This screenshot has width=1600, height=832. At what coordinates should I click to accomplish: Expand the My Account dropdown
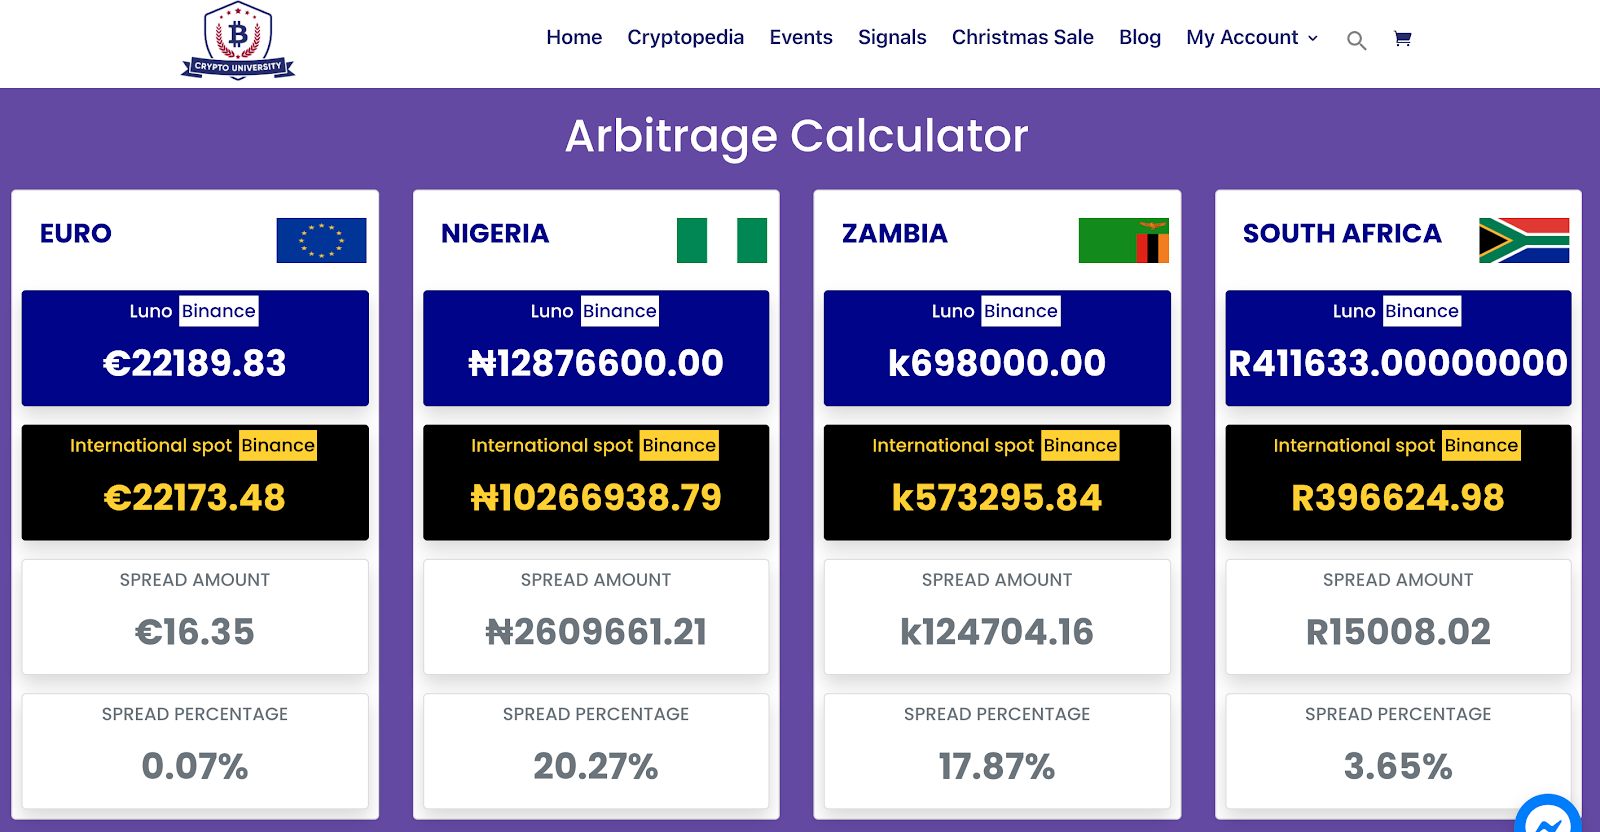click(x=1252, y=37)
